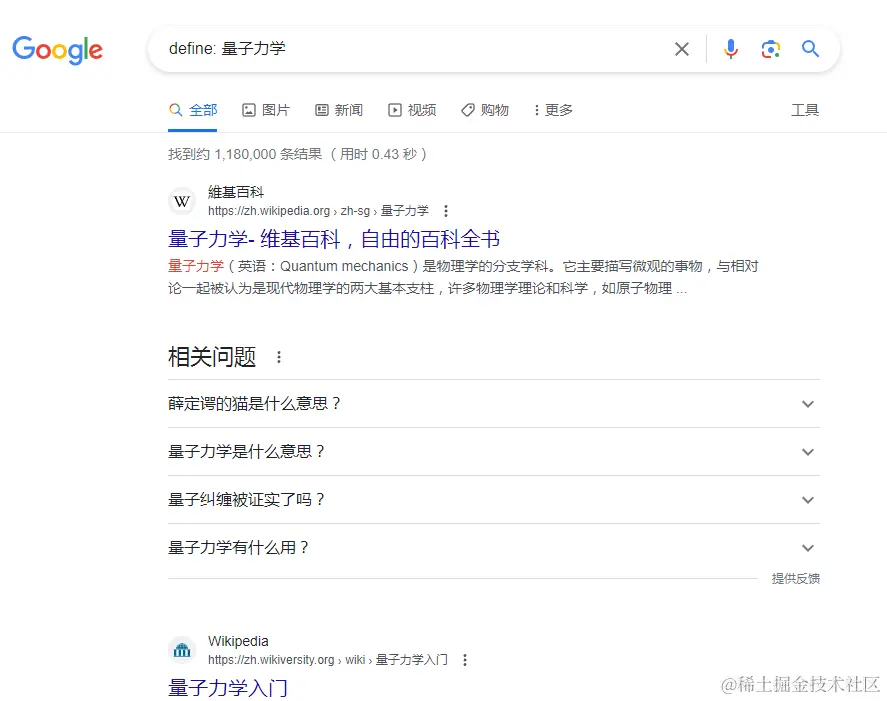Click the zh.wikiversity.org URL breadcrumb
The height and width of the screenshot is (701, 887).
328,660
